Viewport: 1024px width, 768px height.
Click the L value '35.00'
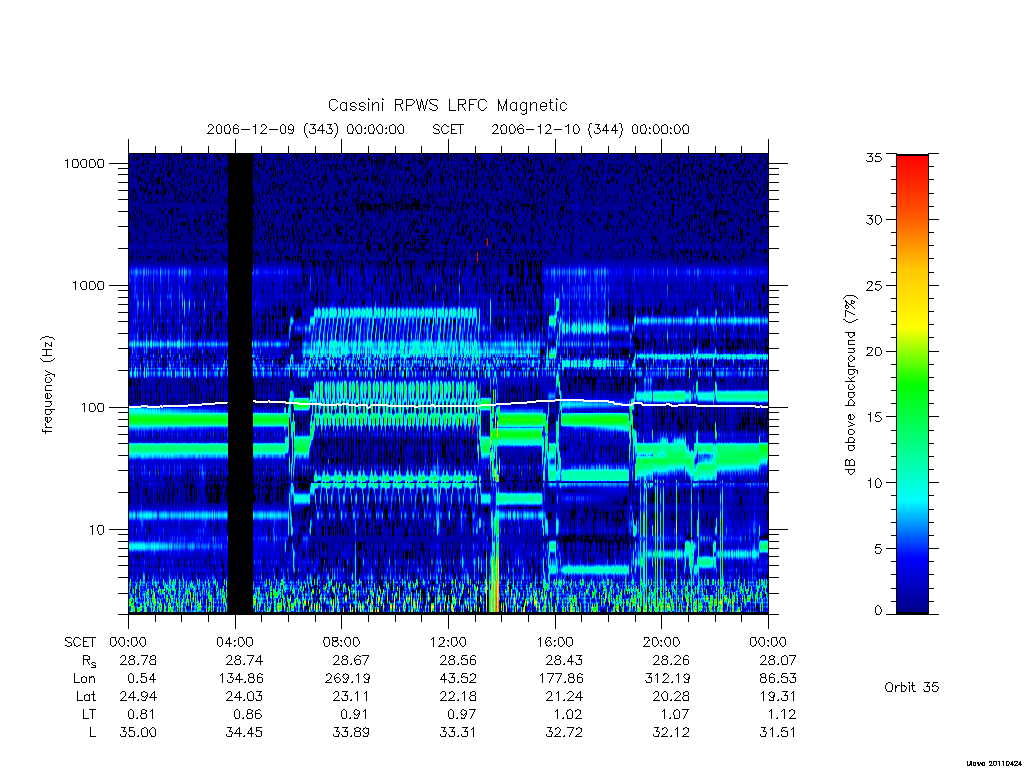pyautogui.click(x=138, y=732)
